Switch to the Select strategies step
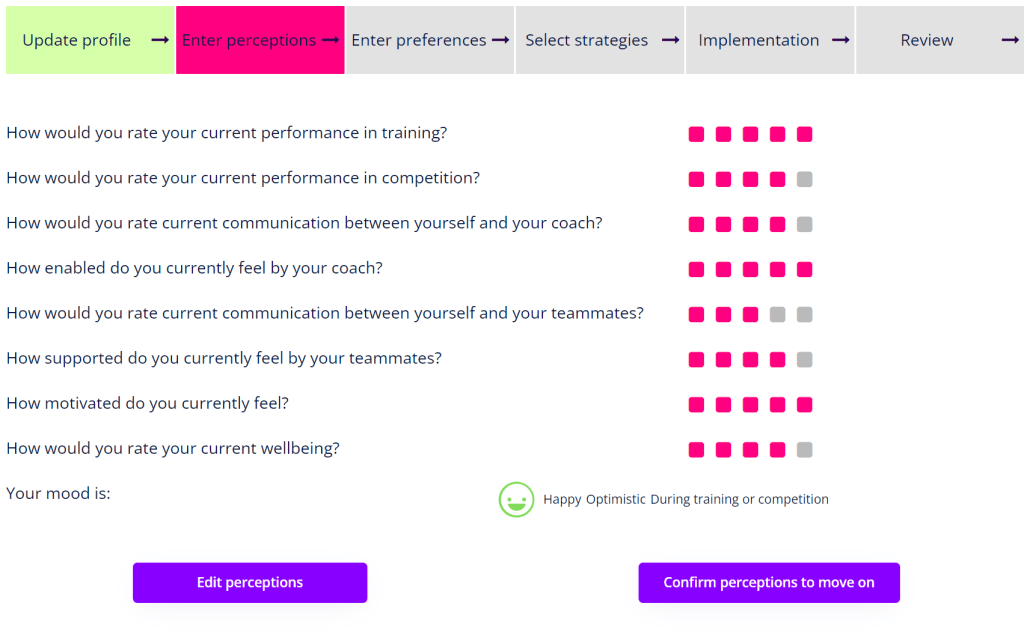This screenshot has height=639, width=1024. coord(587,40)
